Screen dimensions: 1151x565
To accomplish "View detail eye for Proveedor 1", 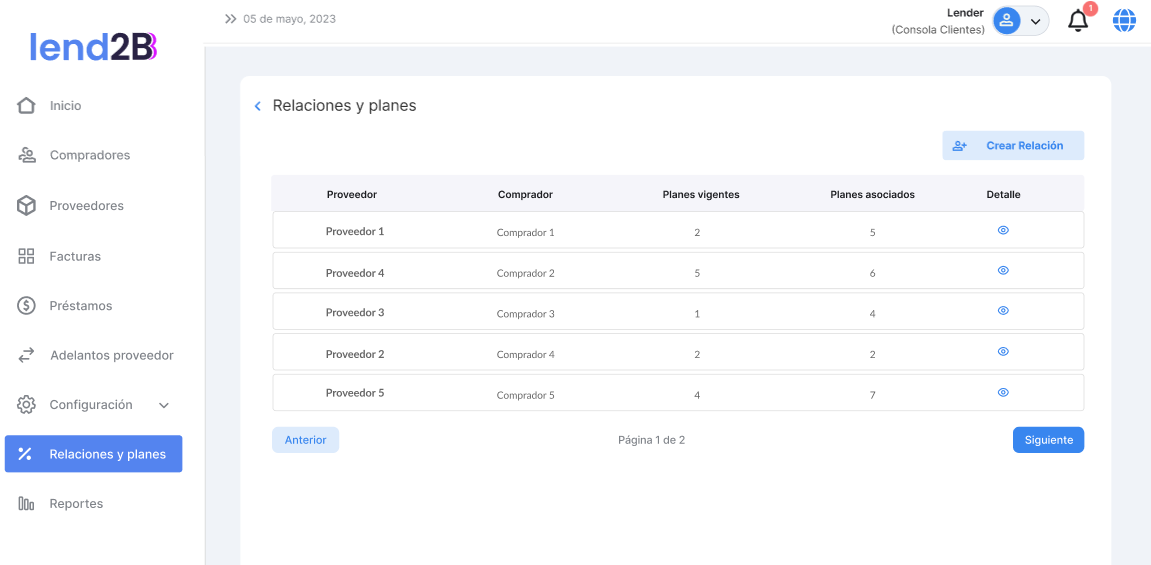I will (1003, 230).
